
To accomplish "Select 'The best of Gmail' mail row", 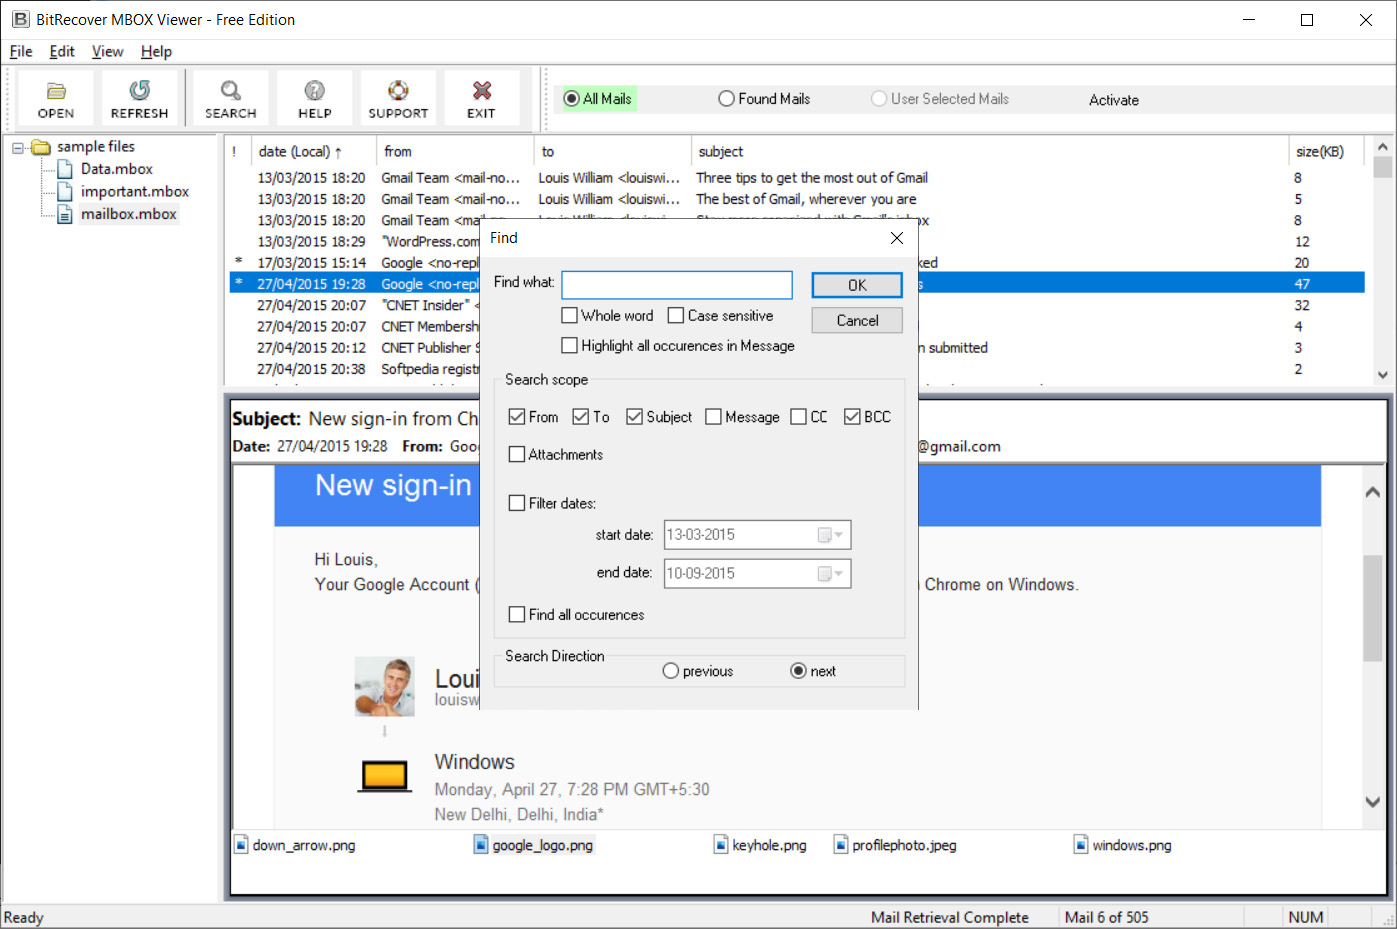I will click(797, 199).
